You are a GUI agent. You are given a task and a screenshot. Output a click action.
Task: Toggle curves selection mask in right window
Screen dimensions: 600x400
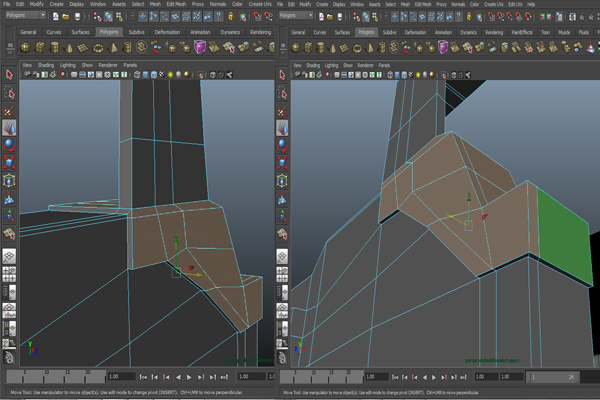[x=413, y=16]
